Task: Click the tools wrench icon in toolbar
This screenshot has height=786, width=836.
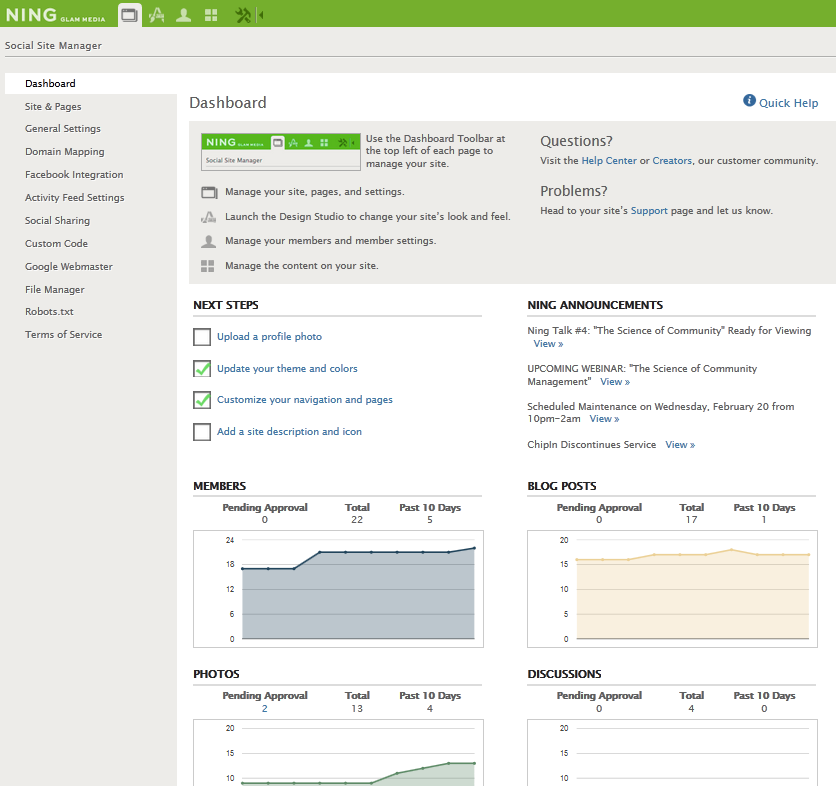Action: [243, 15]
